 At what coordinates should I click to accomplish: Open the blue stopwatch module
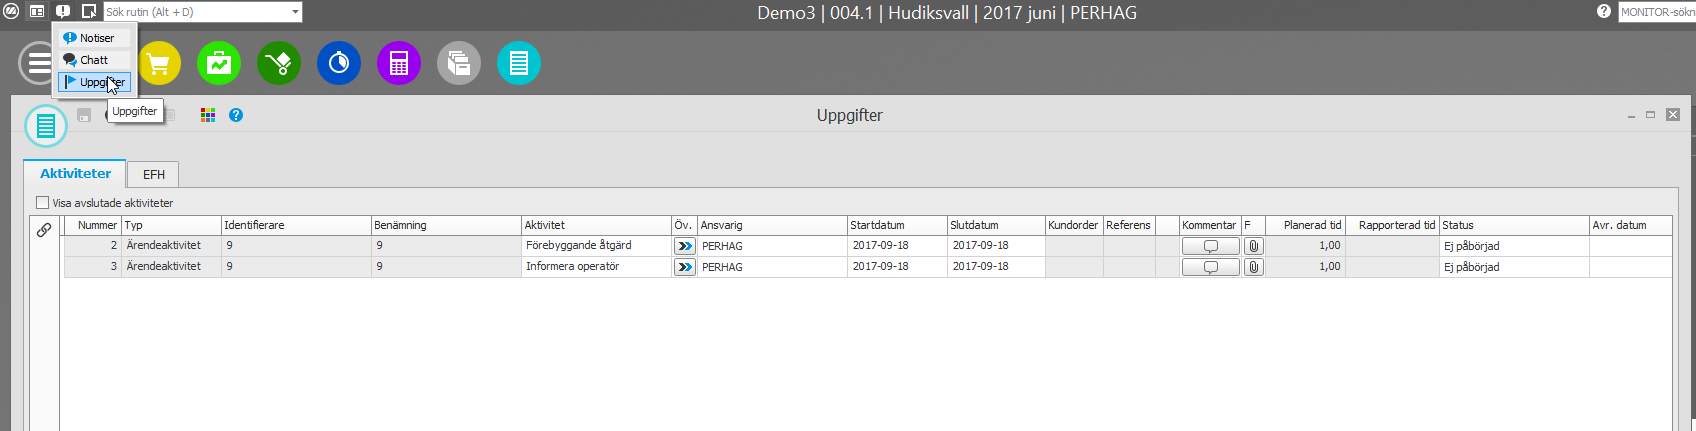339,64
